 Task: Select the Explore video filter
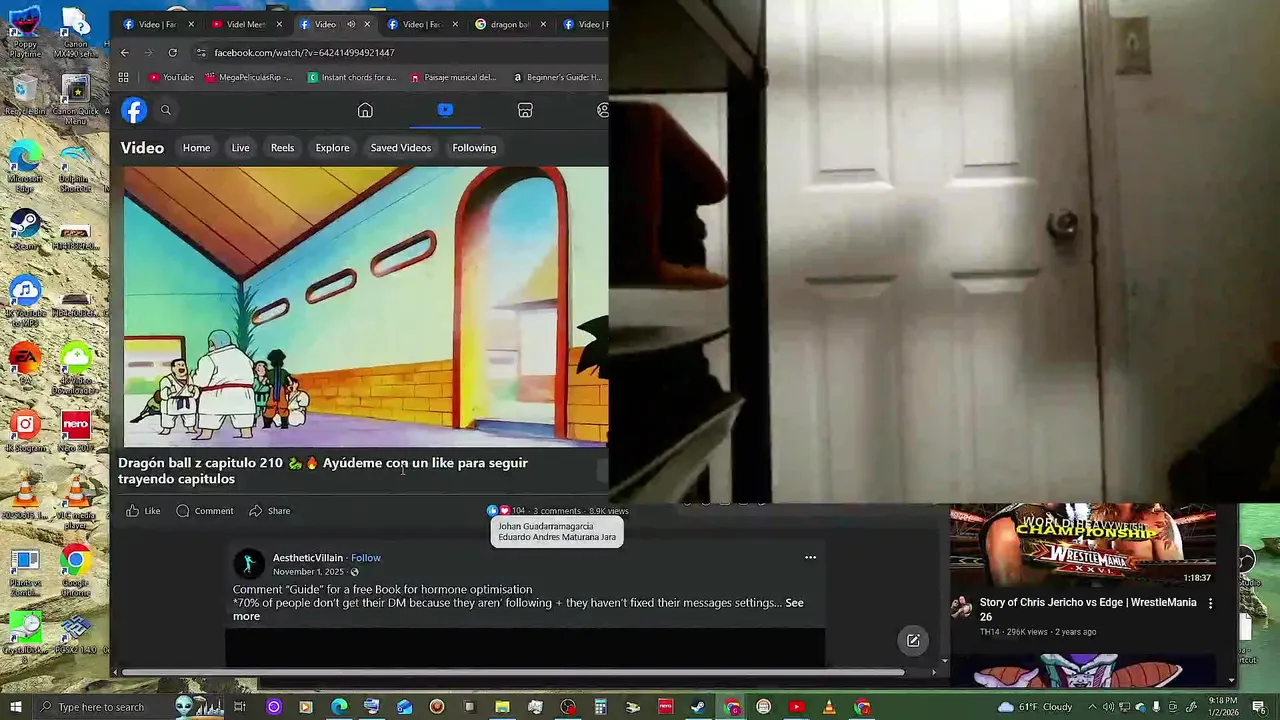click(332, 148)
